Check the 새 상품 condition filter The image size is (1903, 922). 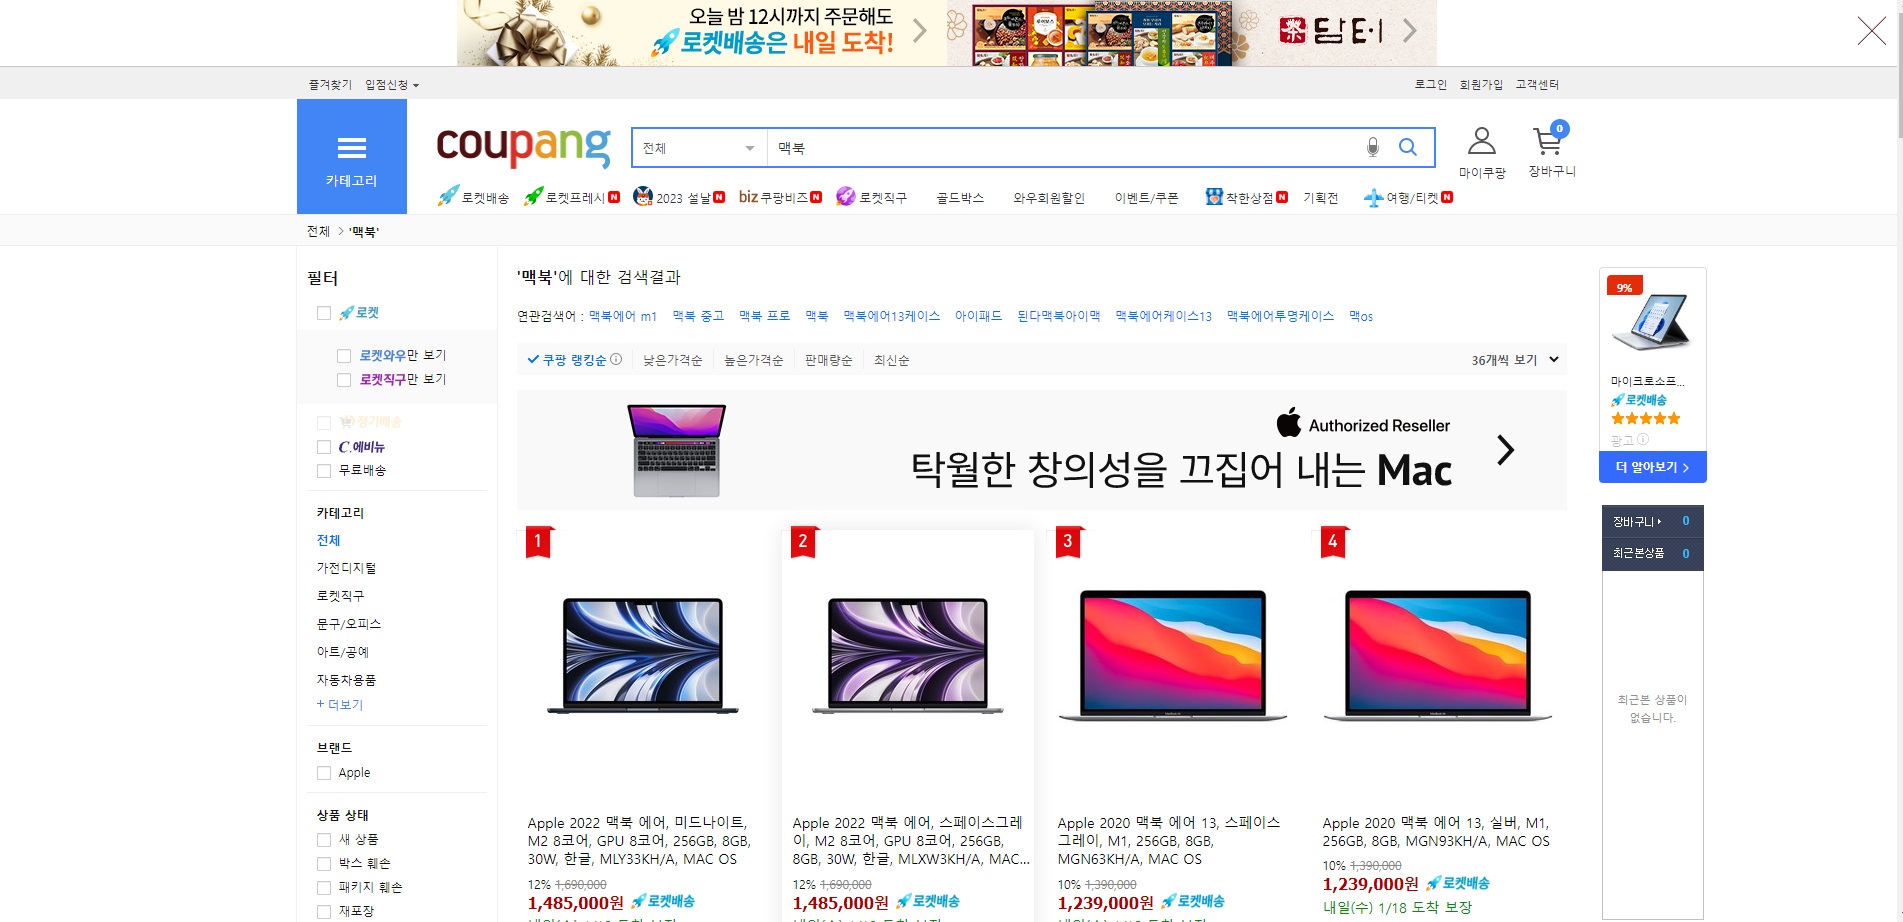pos(322,839)
